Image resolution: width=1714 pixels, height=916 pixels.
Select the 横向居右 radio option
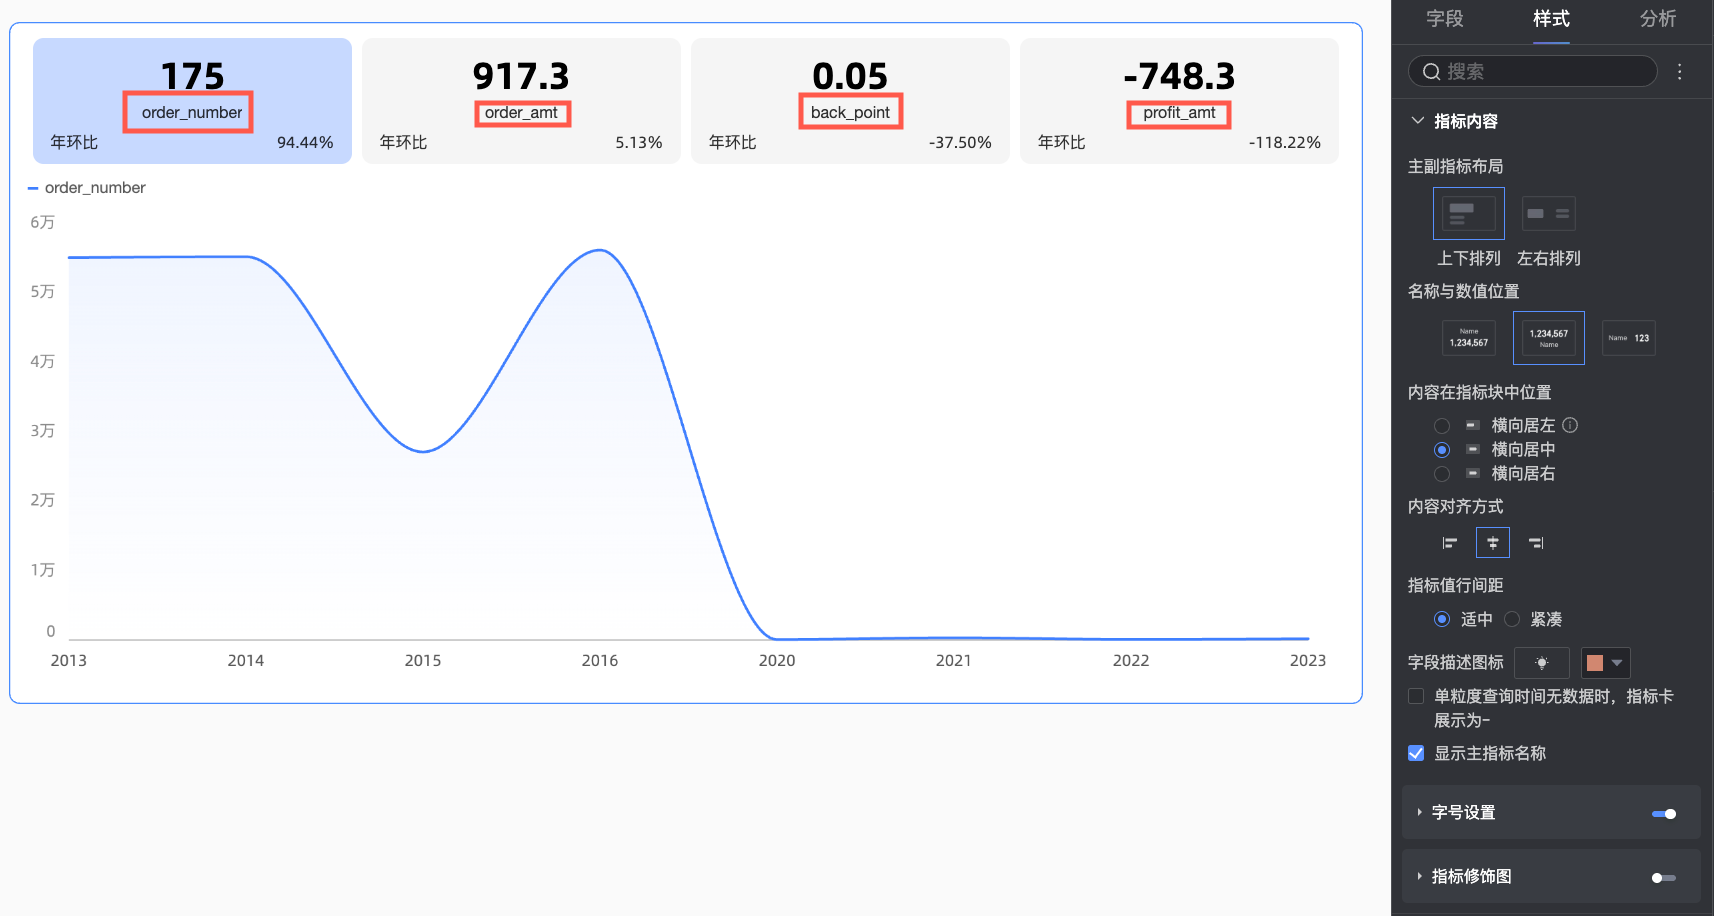(x=1442, y=474)
